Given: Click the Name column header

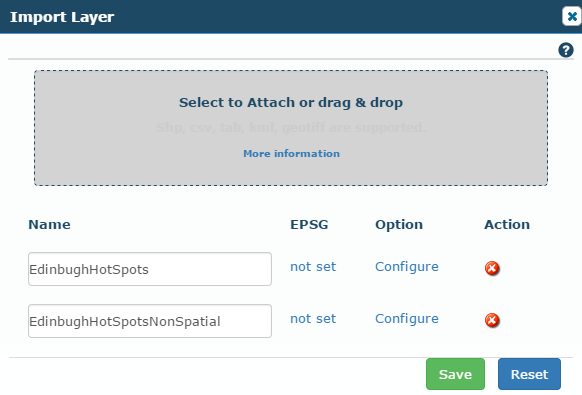Looking at the screenshot, I should click(49, 225).
